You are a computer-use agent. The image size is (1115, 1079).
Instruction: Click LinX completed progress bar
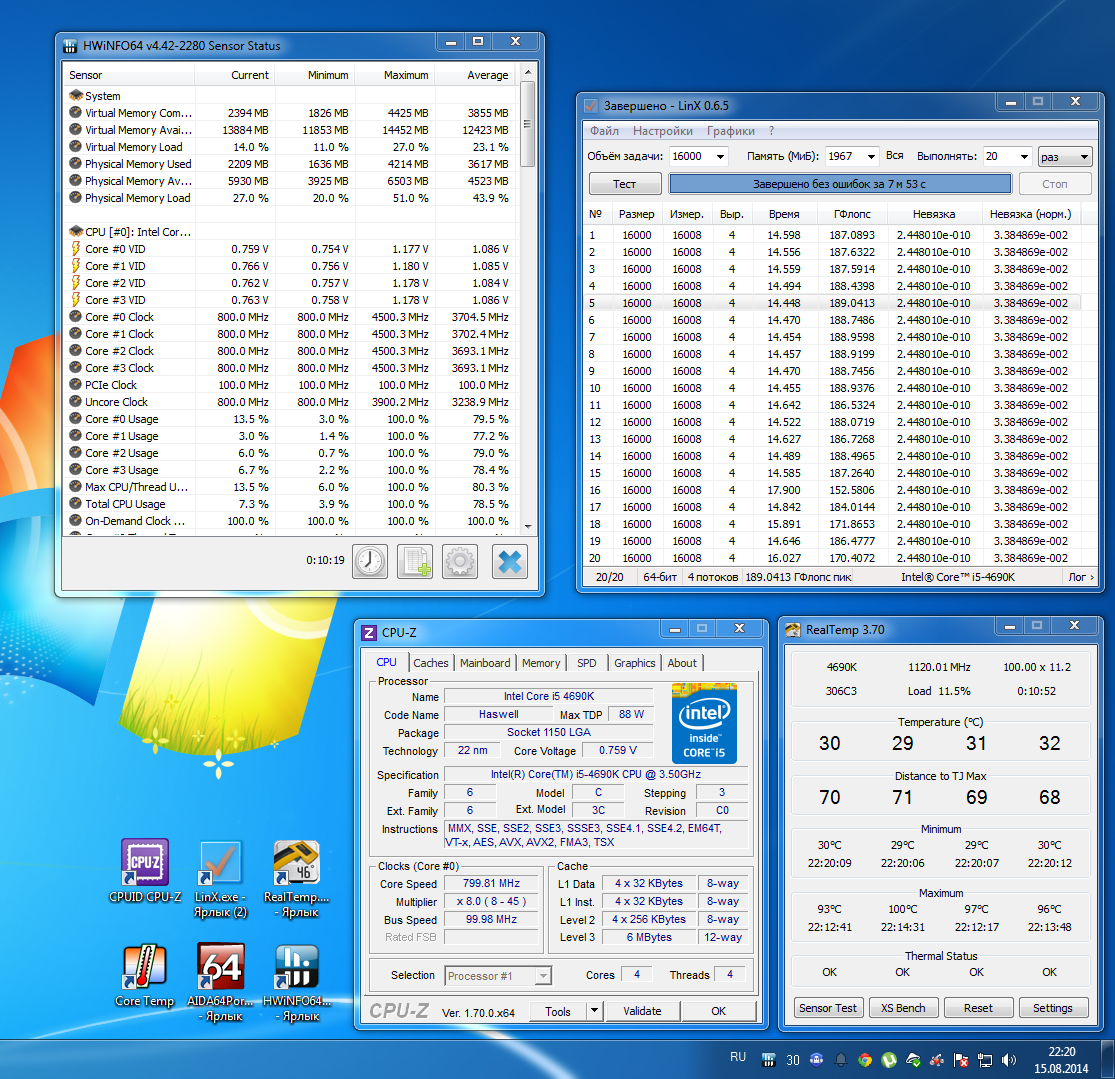point(840,184)
